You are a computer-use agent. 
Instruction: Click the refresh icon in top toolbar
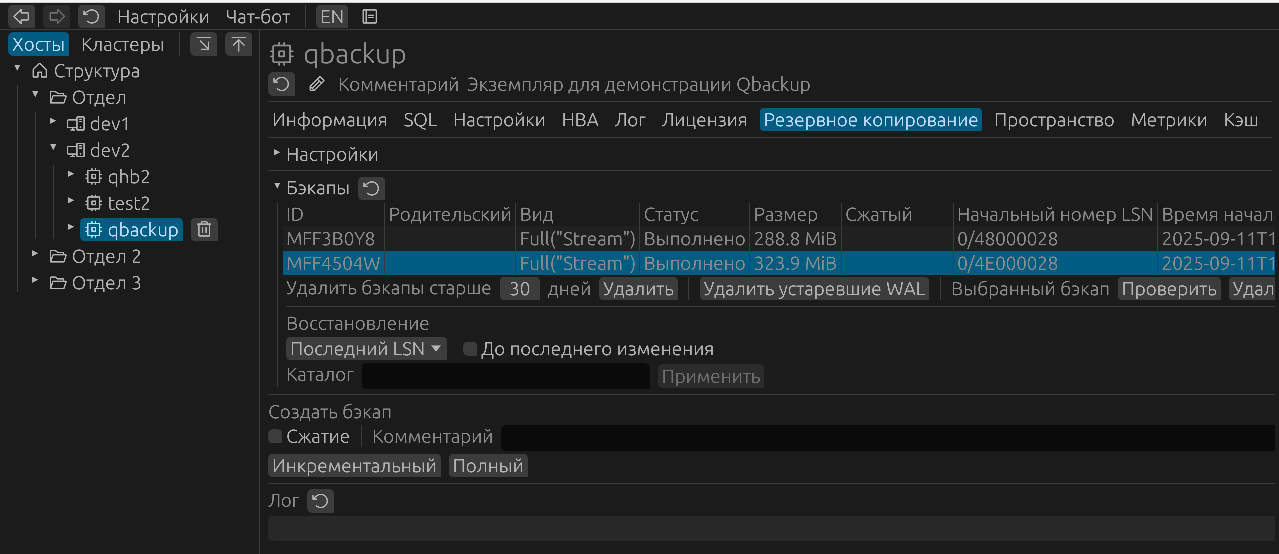[91, 17]
